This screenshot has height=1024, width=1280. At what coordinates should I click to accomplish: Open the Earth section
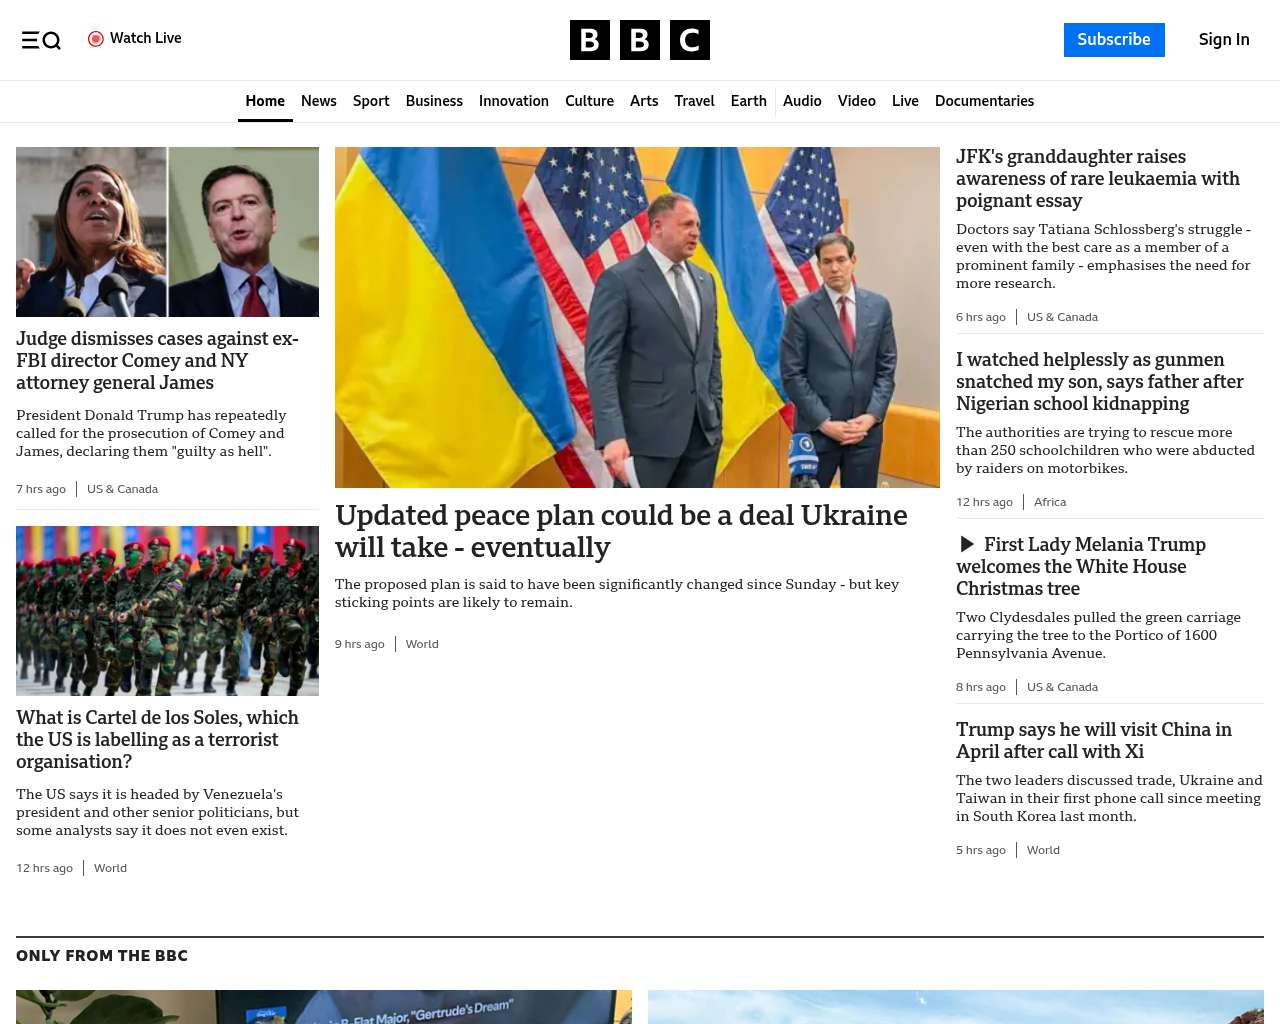tap(749, 101)
